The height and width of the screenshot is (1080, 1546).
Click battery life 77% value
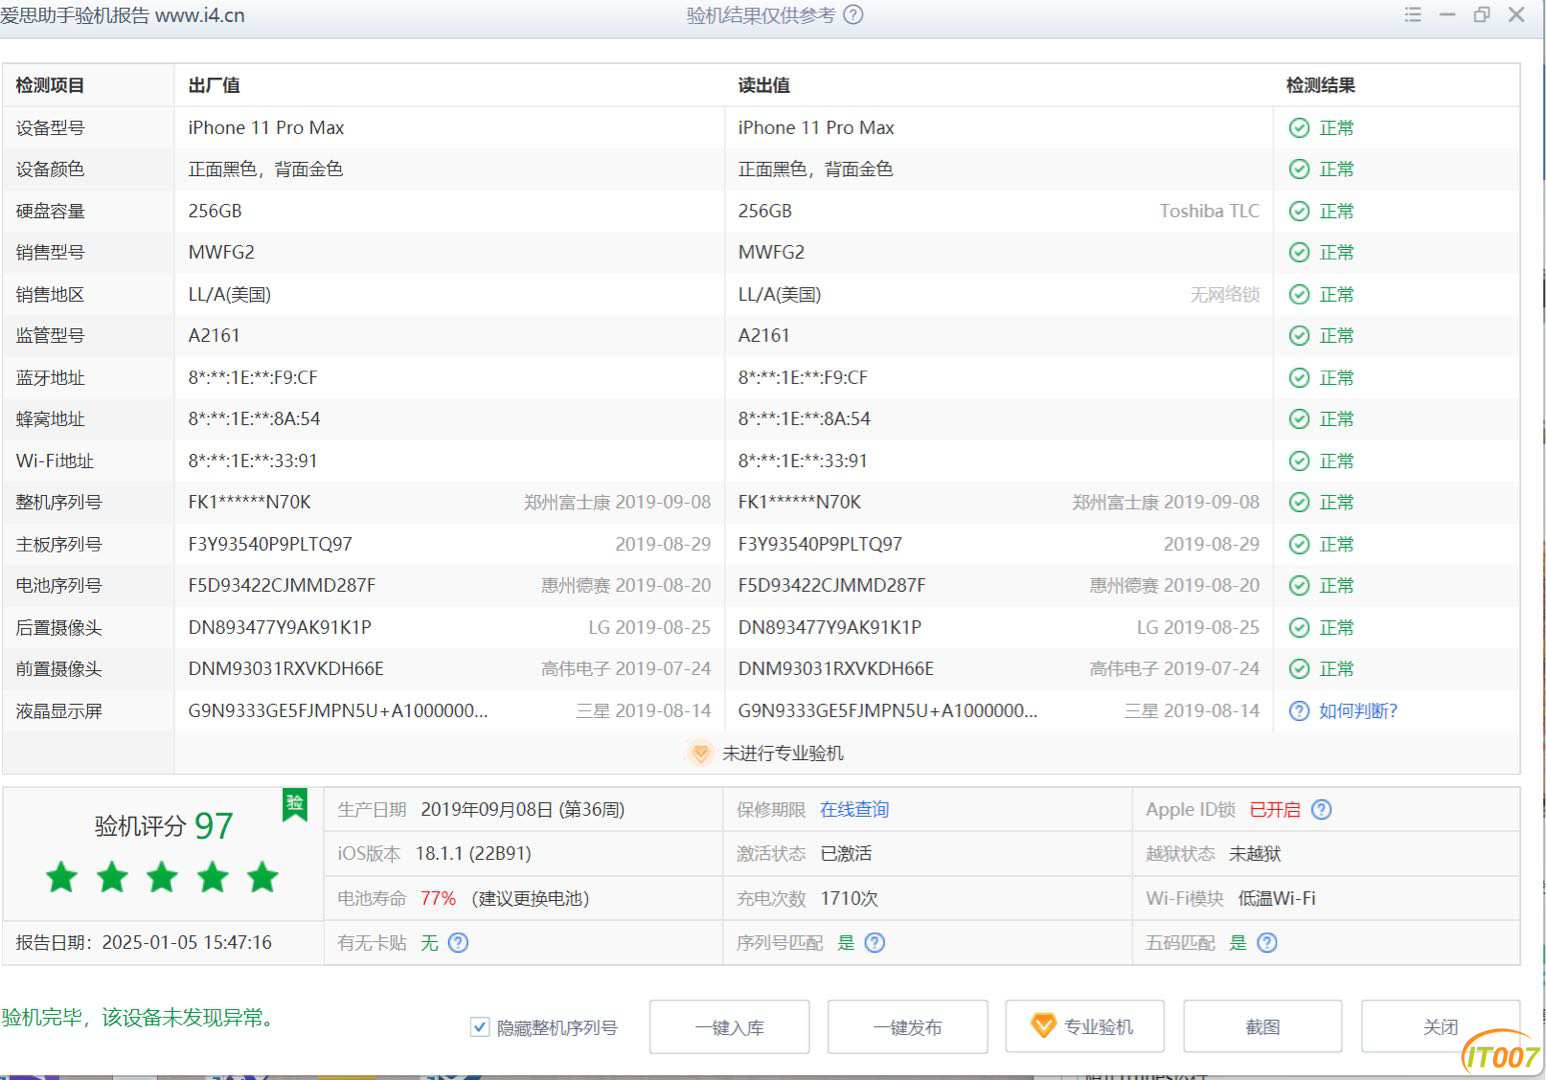pos(438,898)
